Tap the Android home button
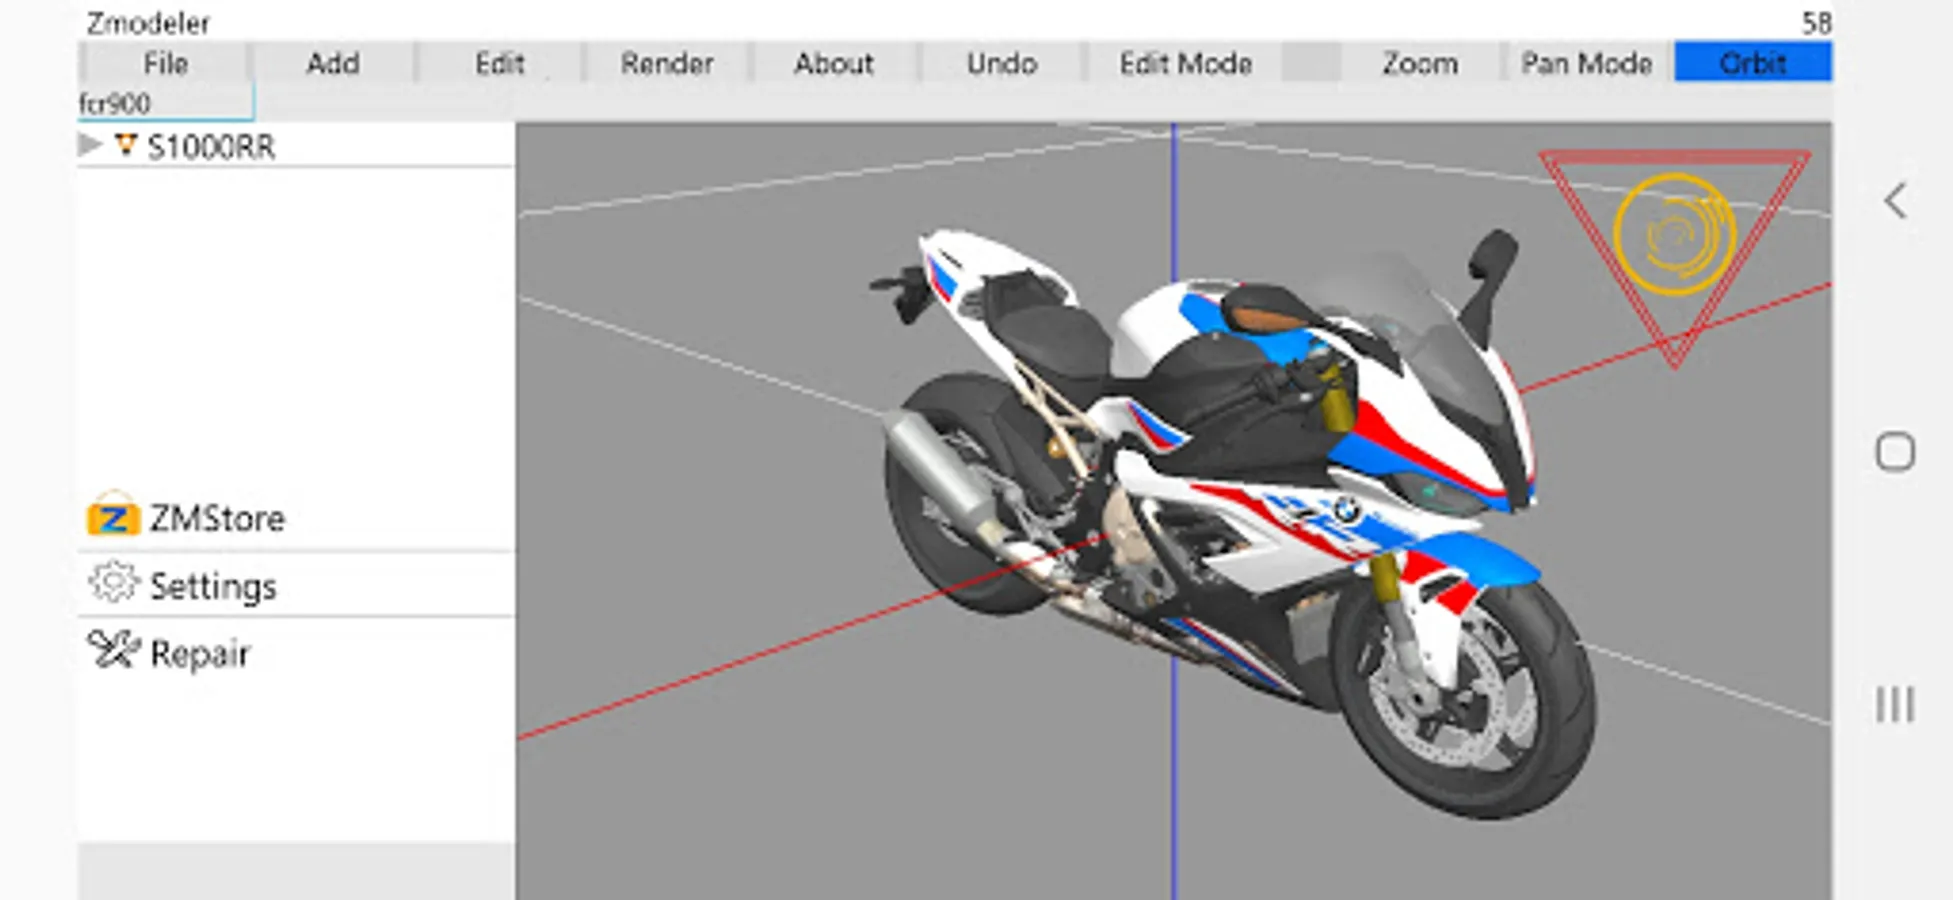Viewport: 1953px width, 900px height. (1895, 452)
